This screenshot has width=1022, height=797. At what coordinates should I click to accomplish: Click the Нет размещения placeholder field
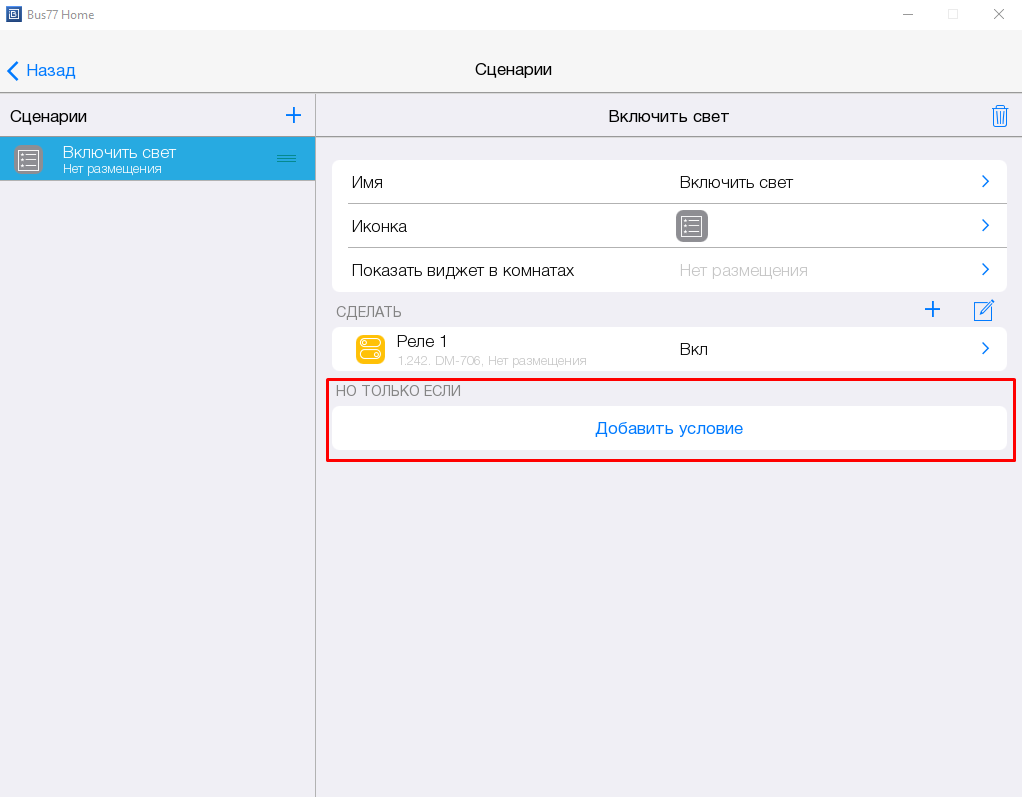tap(743, 270)
